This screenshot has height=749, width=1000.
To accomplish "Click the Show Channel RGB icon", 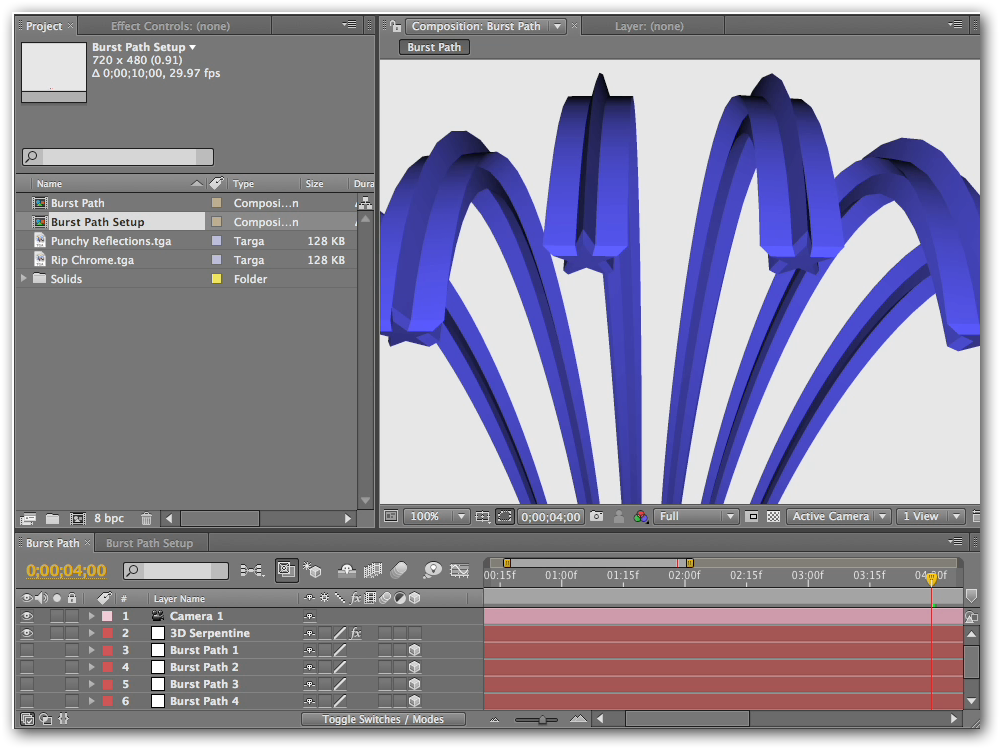I will (x=640, y=516).
